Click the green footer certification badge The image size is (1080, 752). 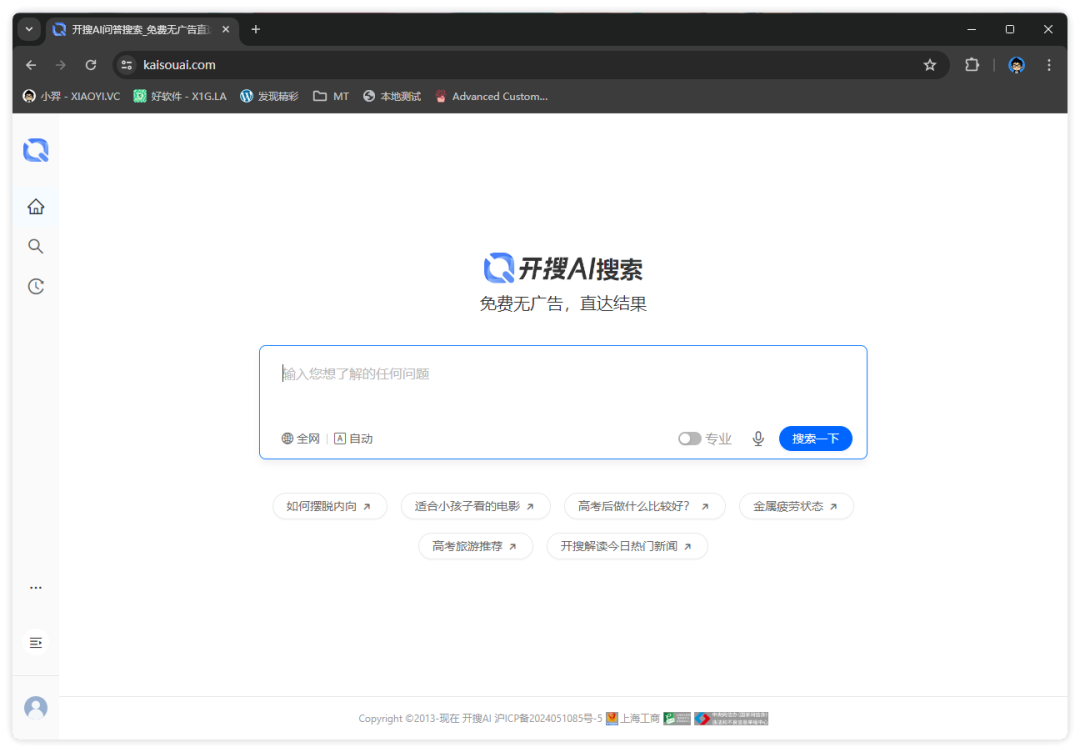coord(677,718)
